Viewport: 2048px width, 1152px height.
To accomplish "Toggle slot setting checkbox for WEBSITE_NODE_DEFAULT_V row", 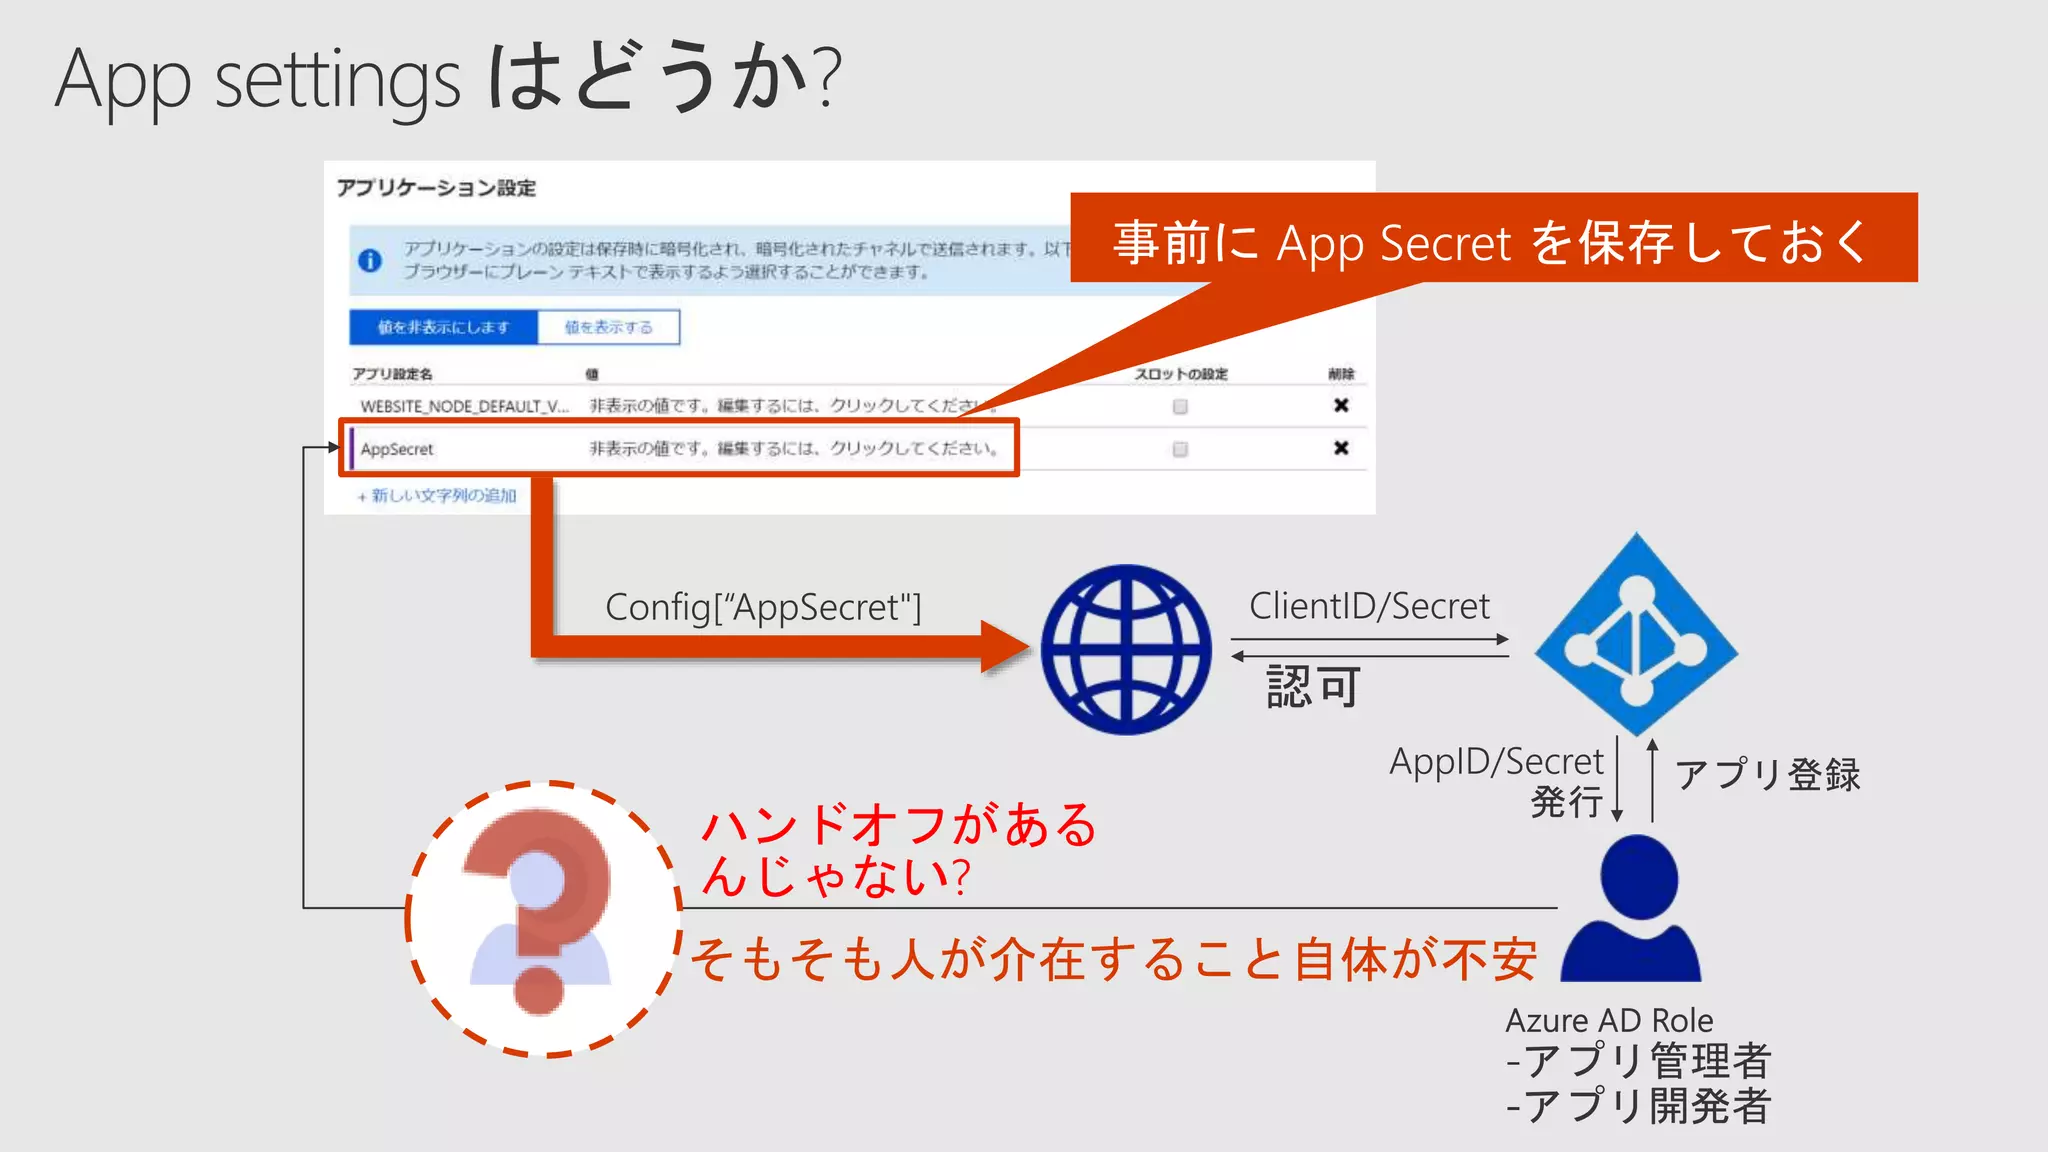I will (x=1180, y=406).
